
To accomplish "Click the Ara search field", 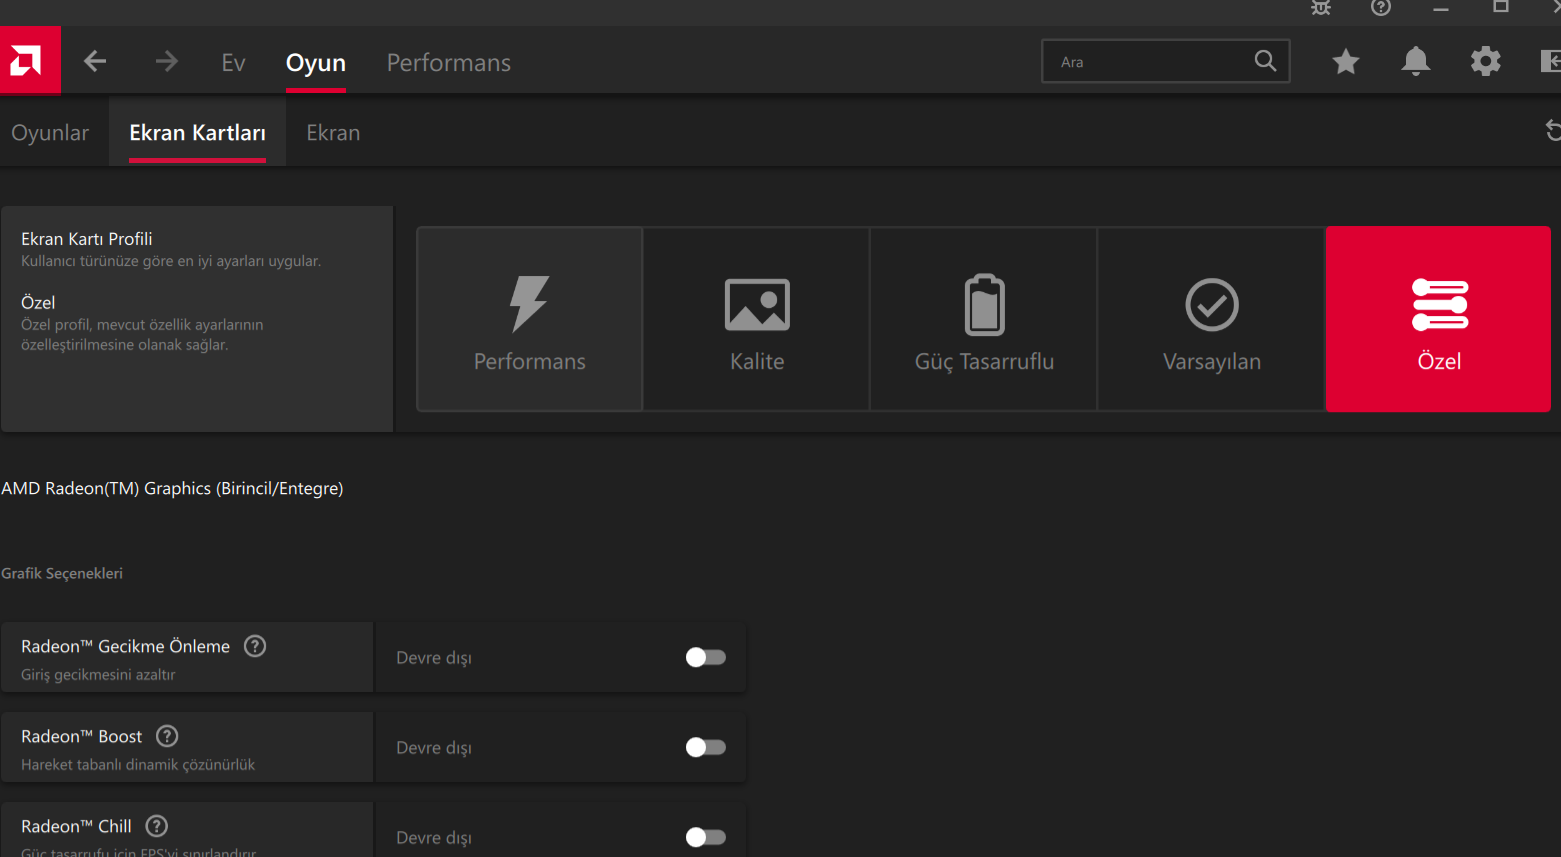I will click(1166, 61).
